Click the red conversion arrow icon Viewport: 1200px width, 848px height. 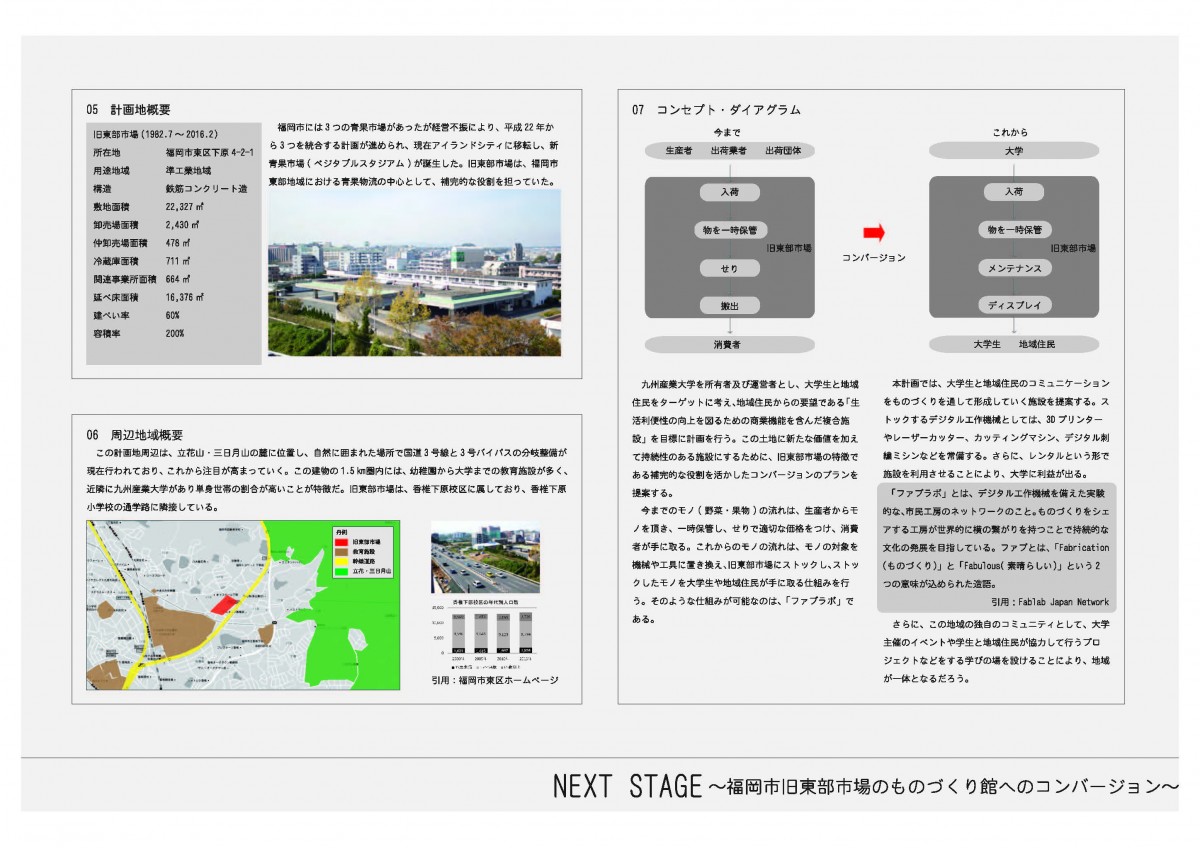point(873,233)
